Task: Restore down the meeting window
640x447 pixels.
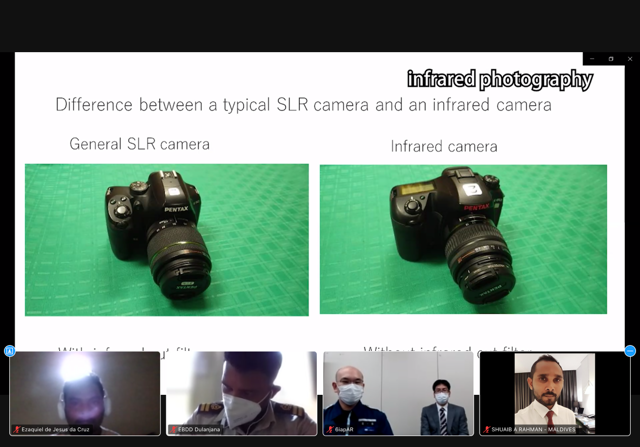Action: [x=611, y=59]
